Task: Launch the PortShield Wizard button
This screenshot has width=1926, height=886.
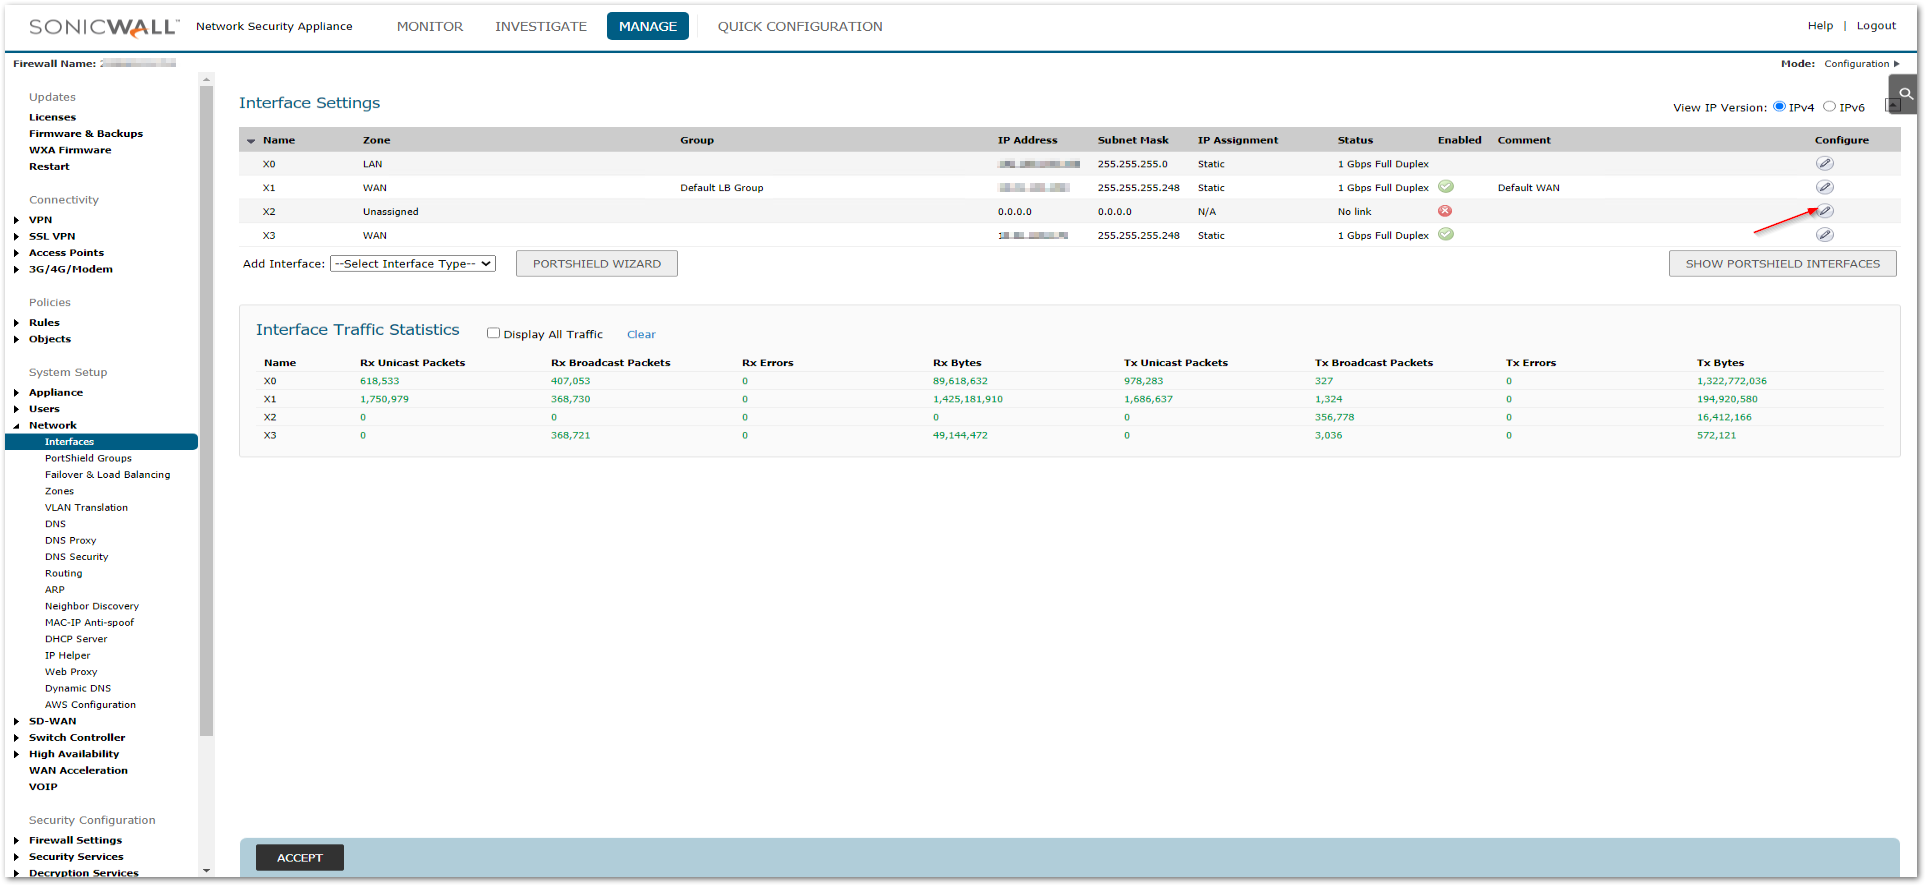Action: coord(596,264)
